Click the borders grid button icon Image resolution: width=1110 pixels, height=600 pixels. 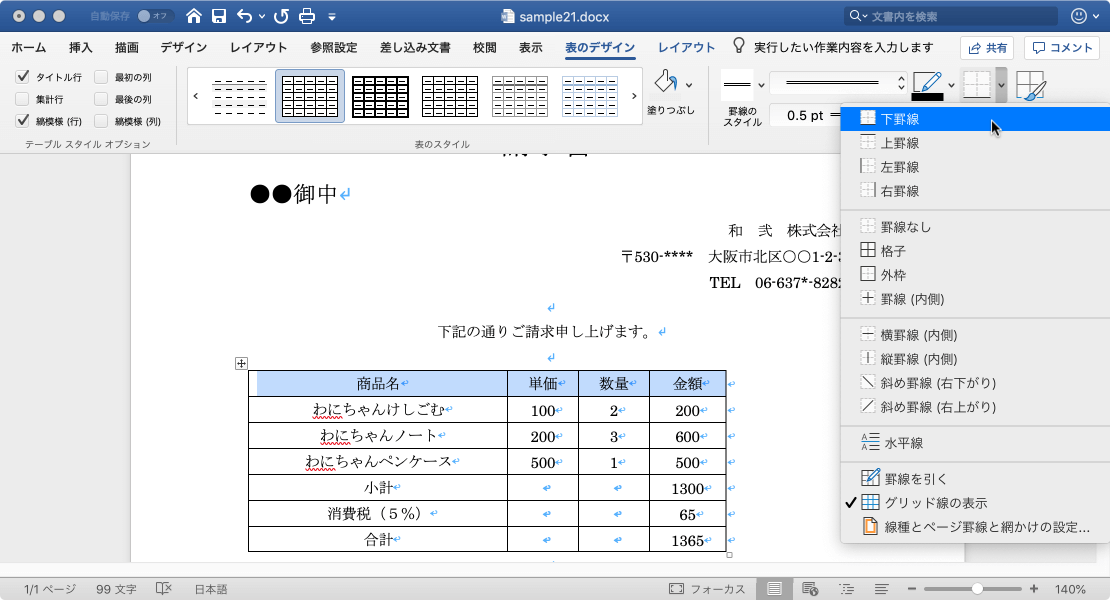click(x=977, y=85)
